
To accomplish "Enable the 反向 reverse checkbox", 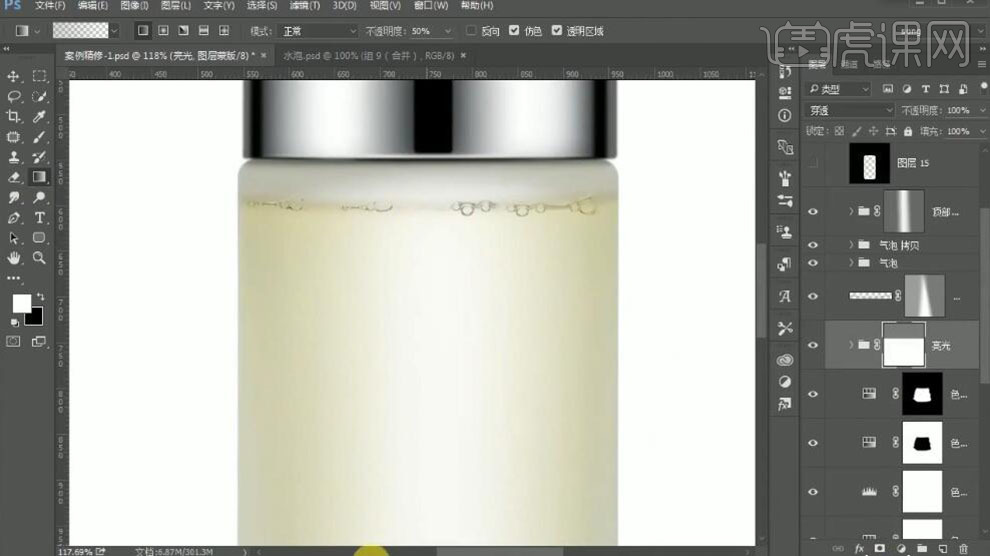I will pyautogui.click(x=471, y=30).
